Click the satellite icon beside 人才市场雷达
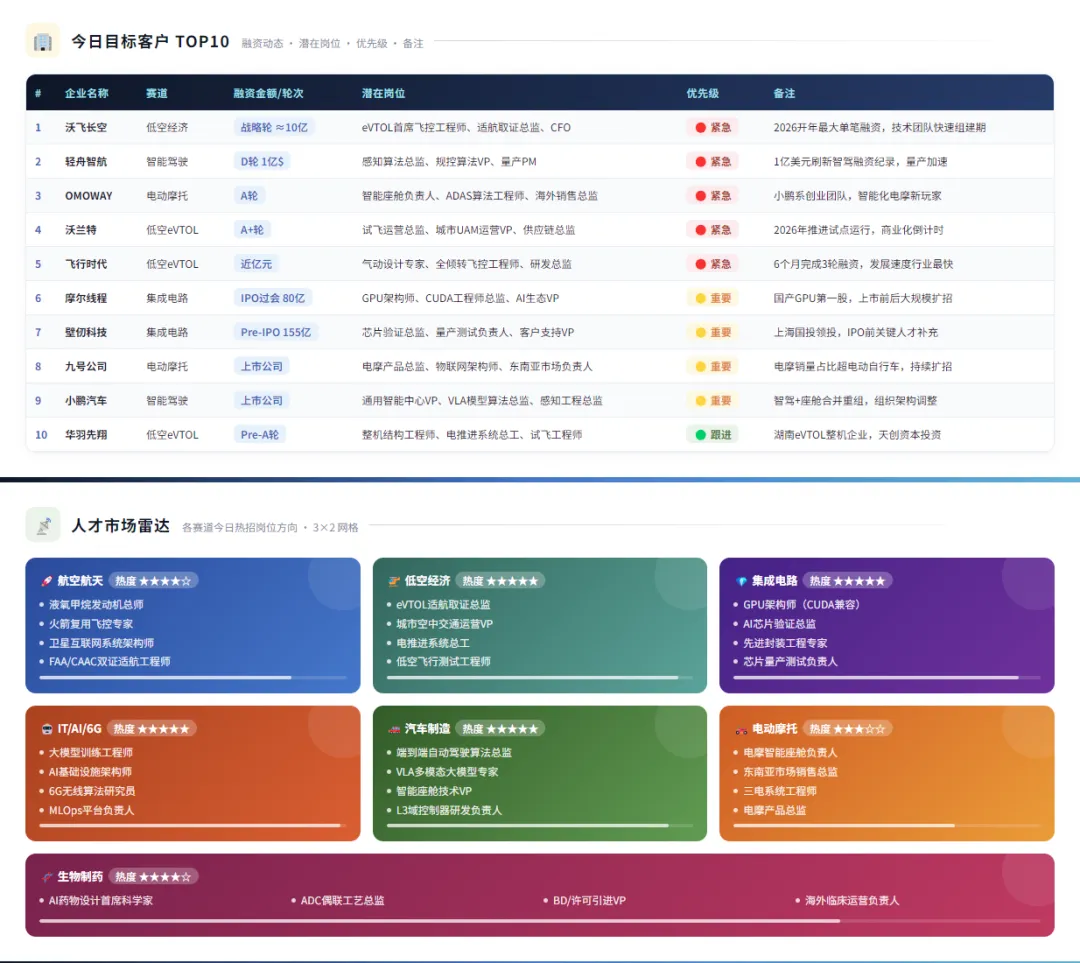This screenshot has height=963, width=1080. click(x=43, y=526)
